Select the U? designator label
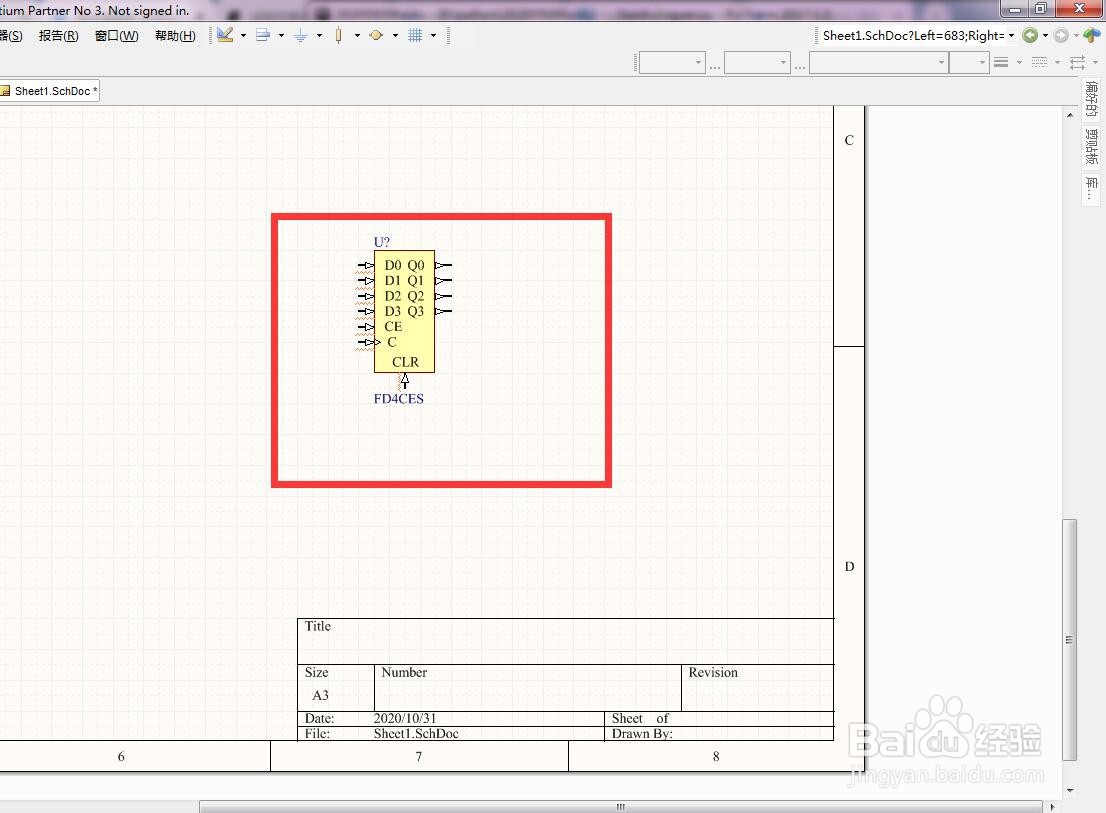The image size is (1106, 813). pos(382,242)
